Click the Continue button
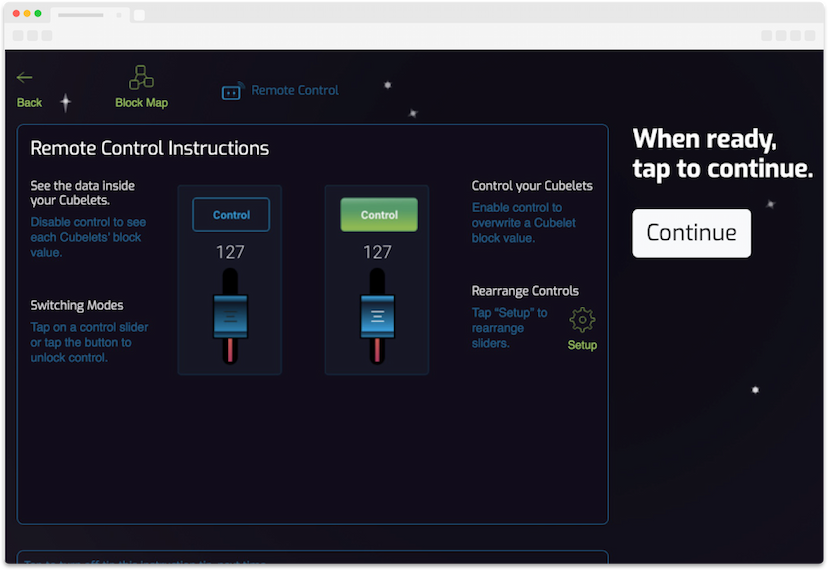 click(x=691, y=233)
